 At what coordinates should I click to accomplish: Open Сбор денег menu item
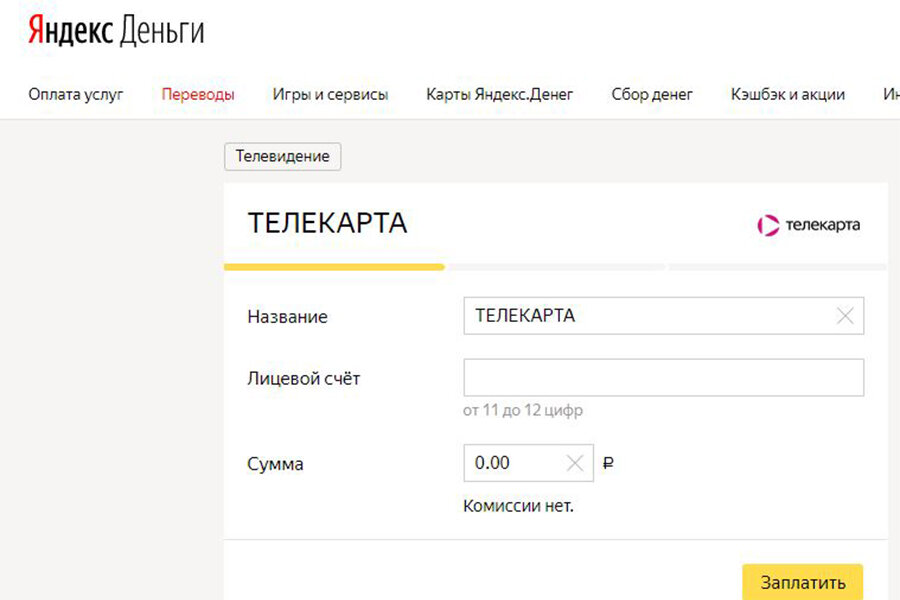coord(652,94)
